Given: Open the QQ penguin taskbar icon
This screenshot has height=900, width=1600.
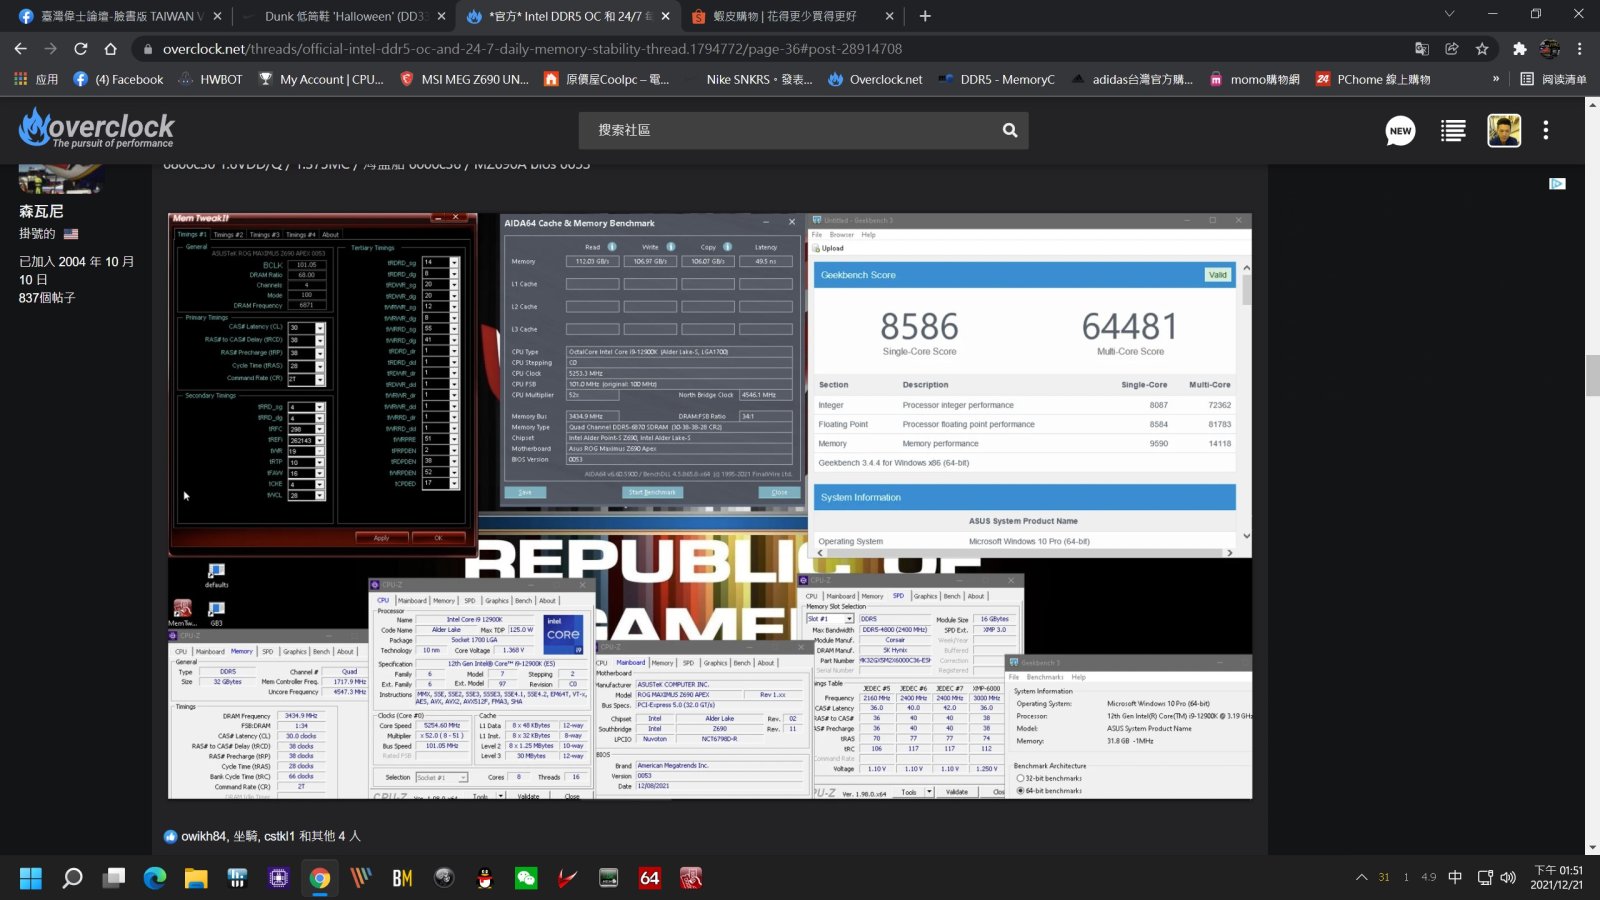Looking at the screenshot, I should point(485,878).
